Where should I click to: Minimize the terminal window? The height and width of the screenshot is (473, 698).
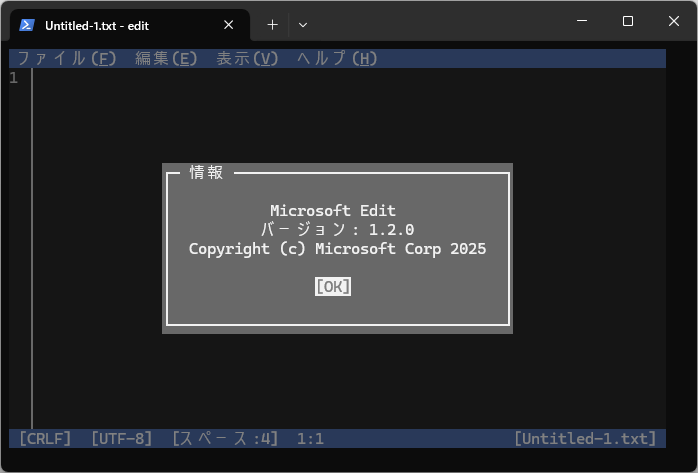point(582,21)
